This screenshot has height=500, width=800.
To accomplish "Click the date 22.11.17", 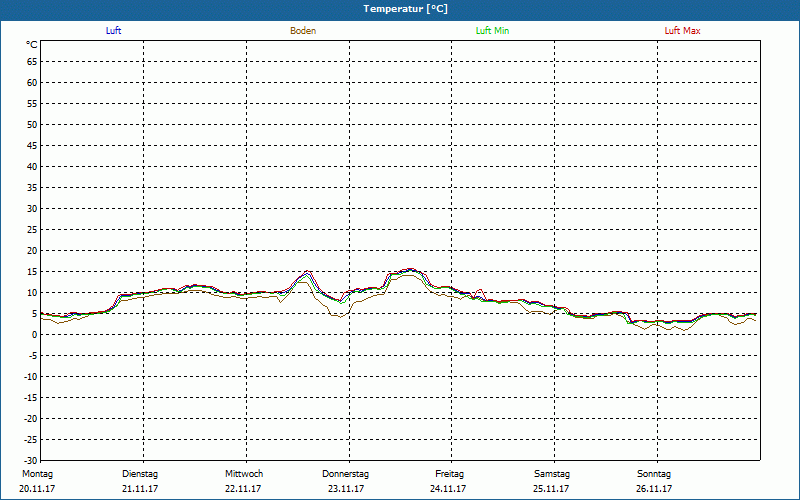I will pyautogui.click(x=243, y=489).
